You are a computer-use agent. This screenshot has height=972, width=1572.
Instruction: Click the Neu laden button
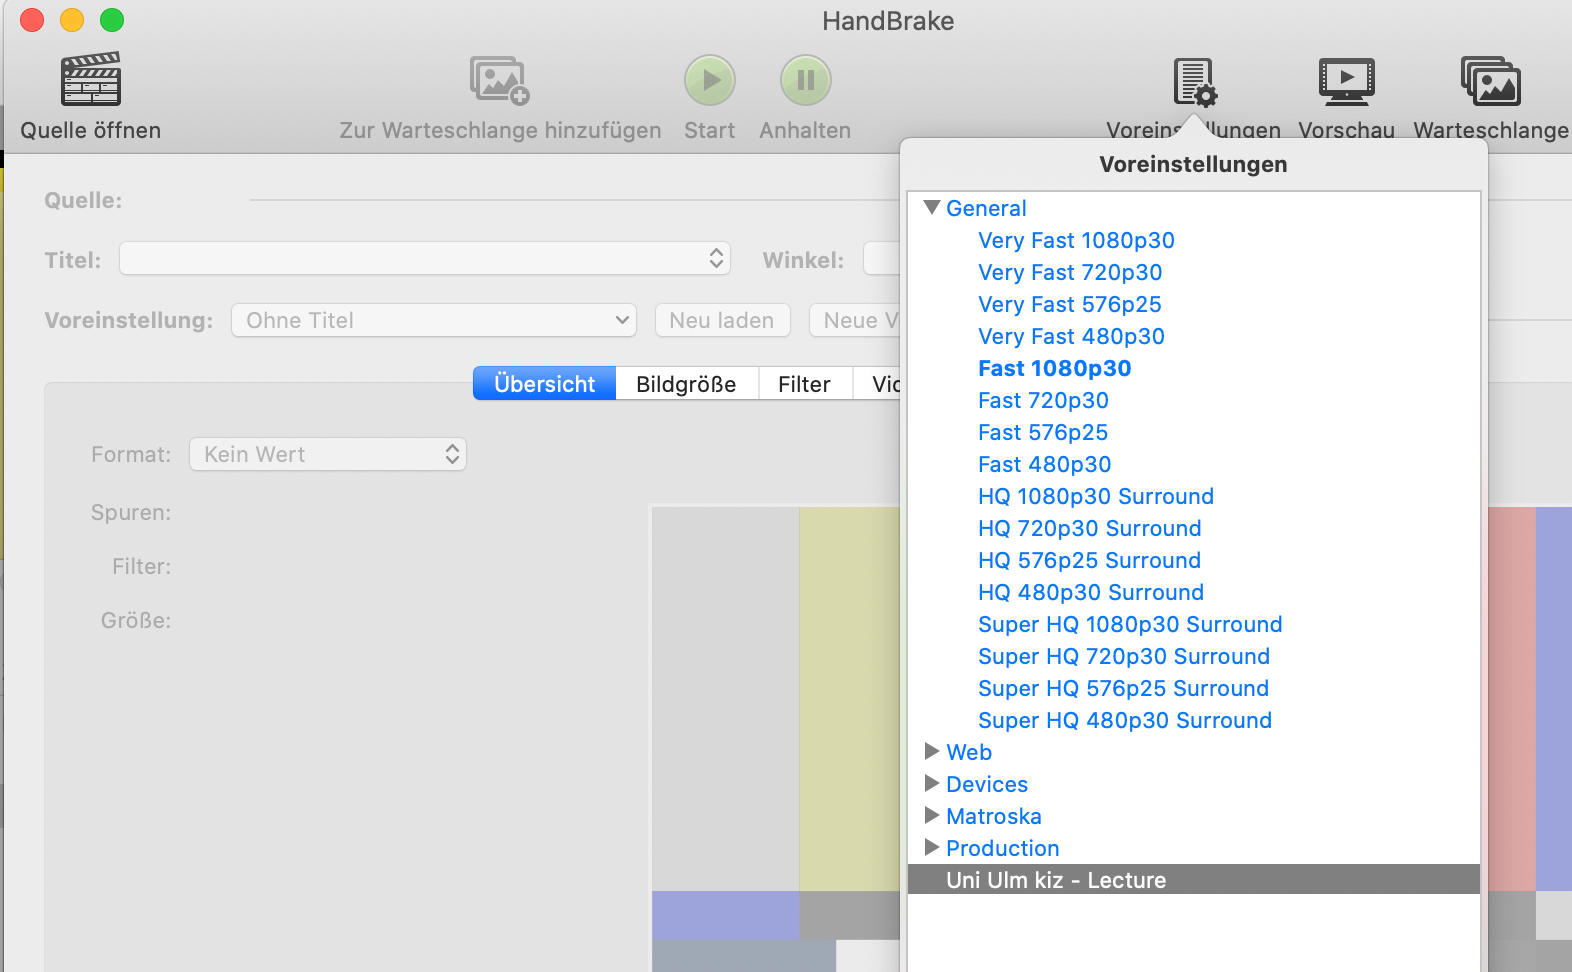722,320
